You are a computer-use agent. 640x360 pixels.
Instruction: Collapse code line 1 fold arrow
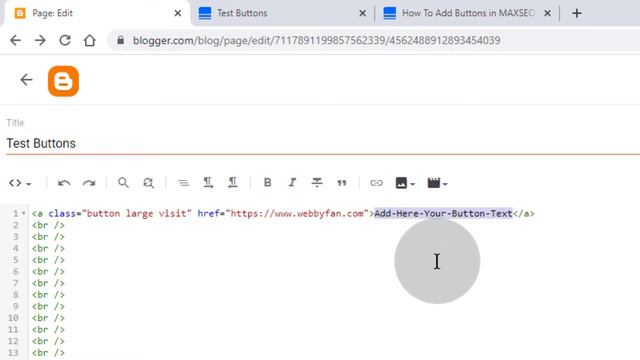pyautogui.click(x=24, y=213)
